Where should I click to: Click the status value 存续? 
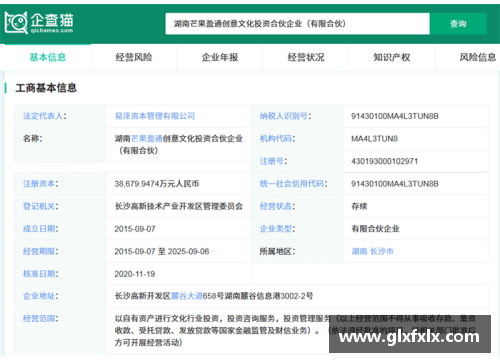tap(359, 206)
